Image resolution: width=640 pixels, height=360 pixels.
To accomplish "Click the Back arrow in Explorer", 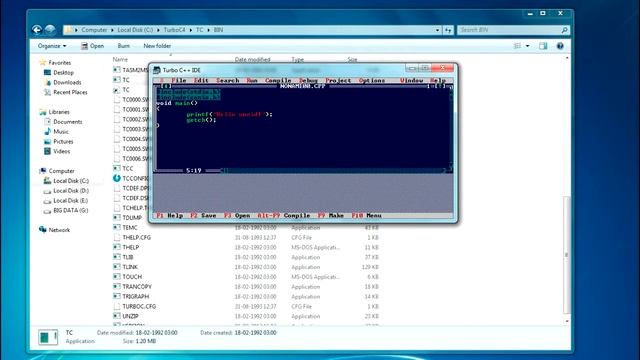I will (x=37, y=29).
